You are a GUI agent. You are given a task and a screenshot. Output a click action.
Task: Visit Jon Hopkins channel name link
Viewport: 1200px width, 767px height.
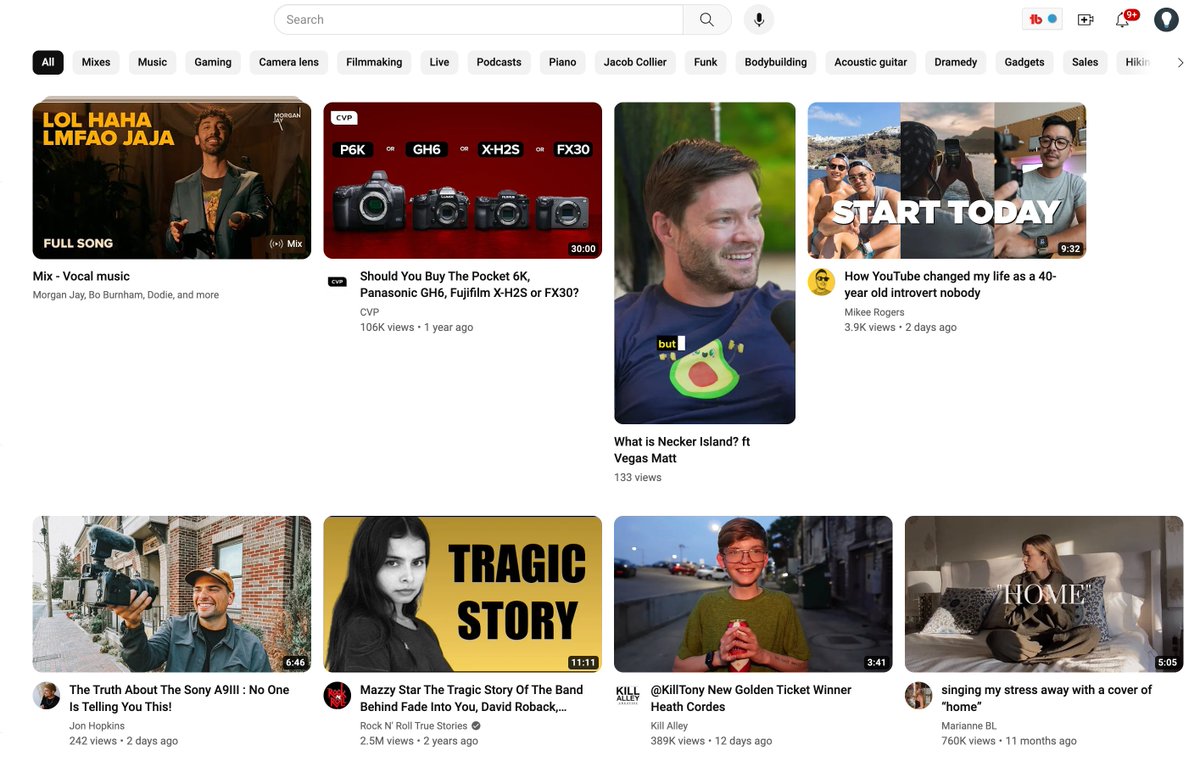point(97,726)
